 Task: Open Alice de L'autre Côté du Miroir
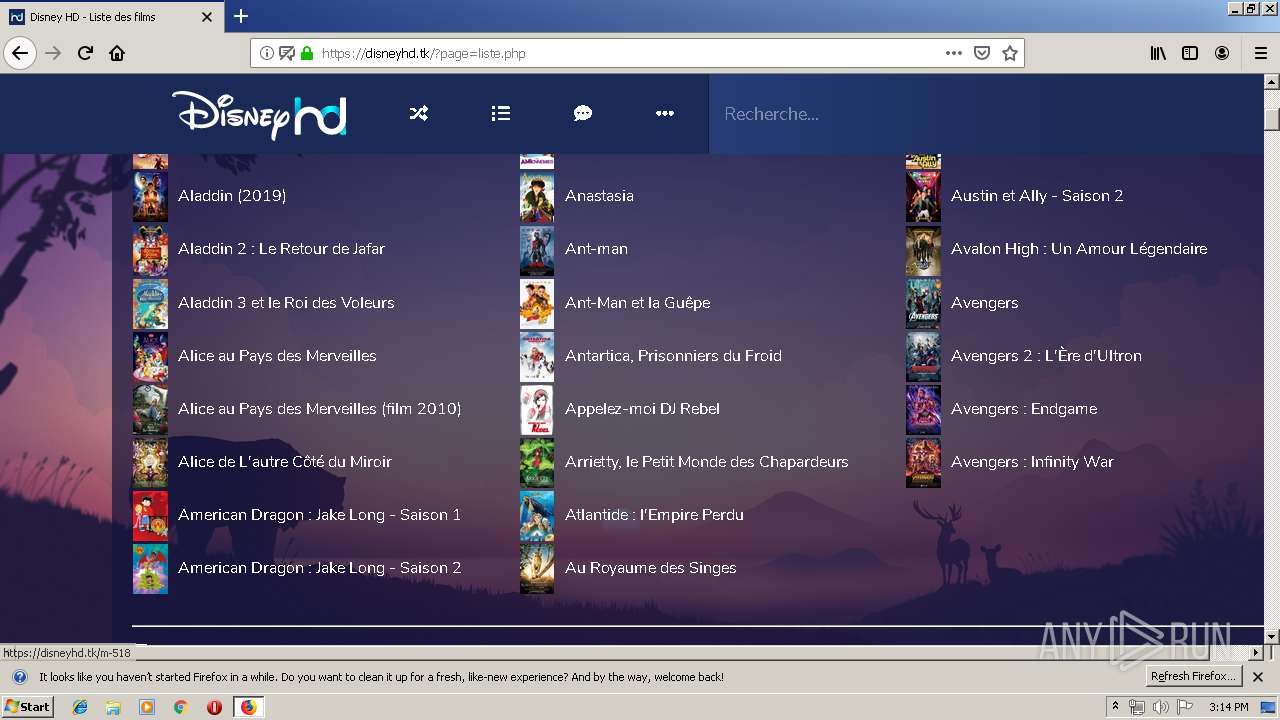[285, 462]
